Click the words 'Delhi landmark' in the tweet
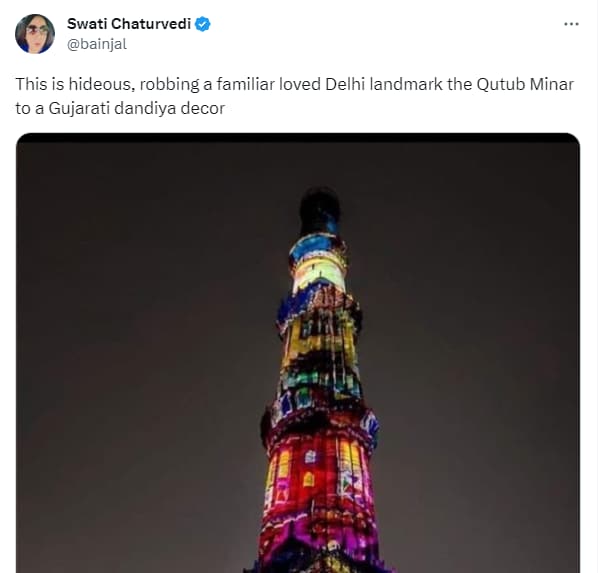This screenshot has width=598, height=573. point(384,84)
